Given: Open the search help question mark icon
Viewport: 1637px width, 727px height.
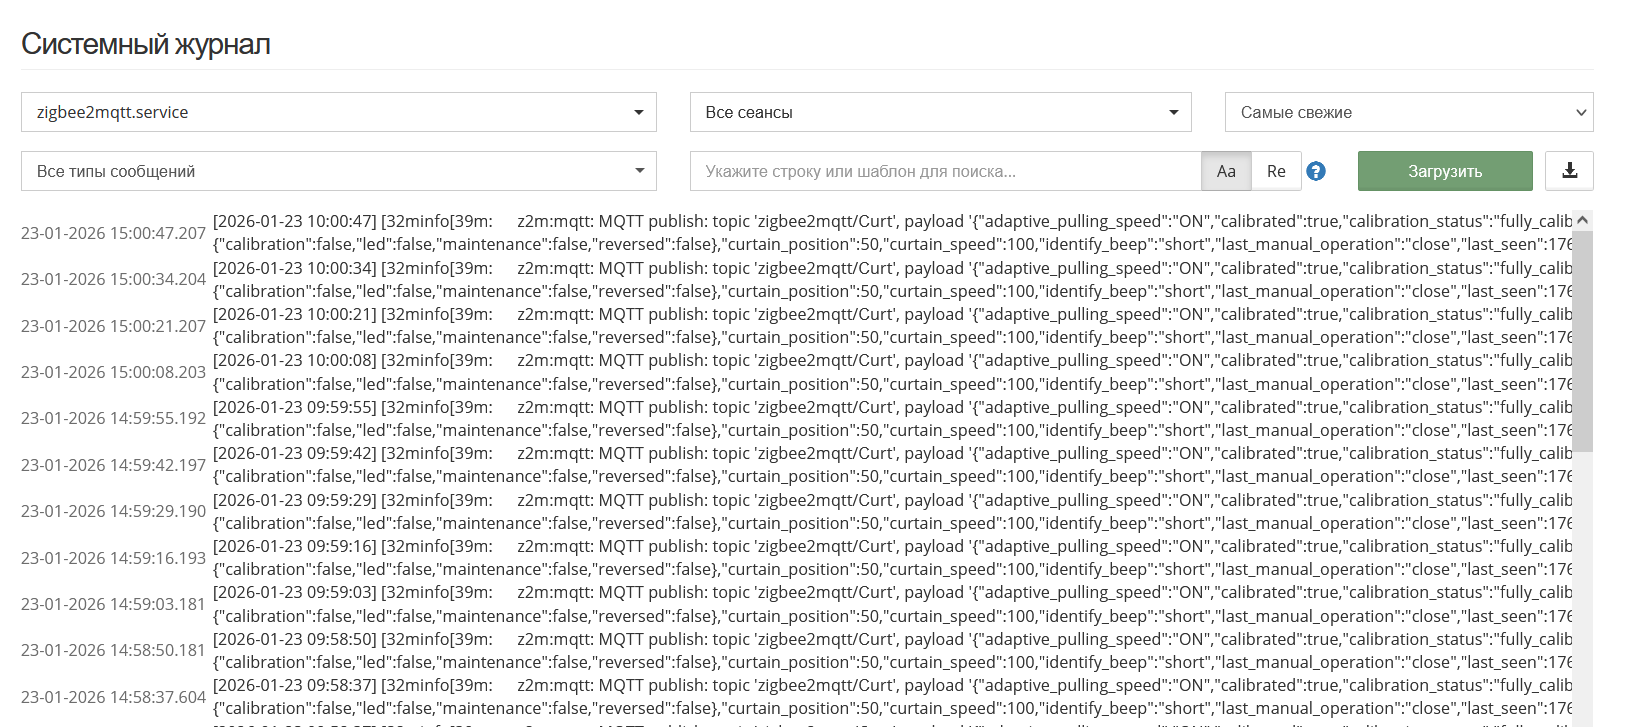Looking at the screenshot, I should click(x=1316, y=171).
